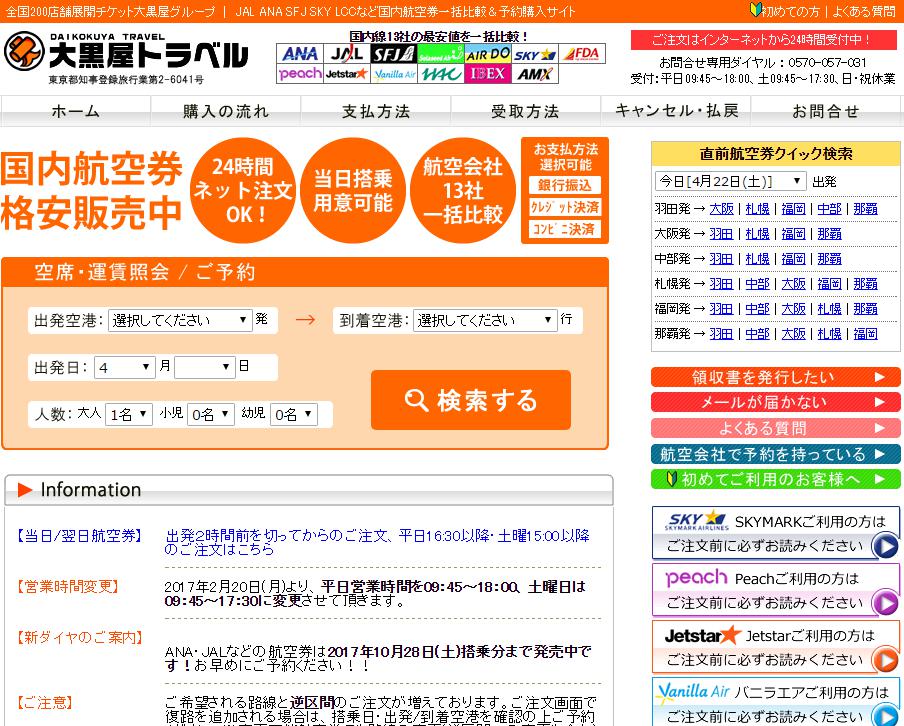The image size is (904, 726).
Task: Click the 航空会社で予約を持っている button
Action: [x=775, y=454]
